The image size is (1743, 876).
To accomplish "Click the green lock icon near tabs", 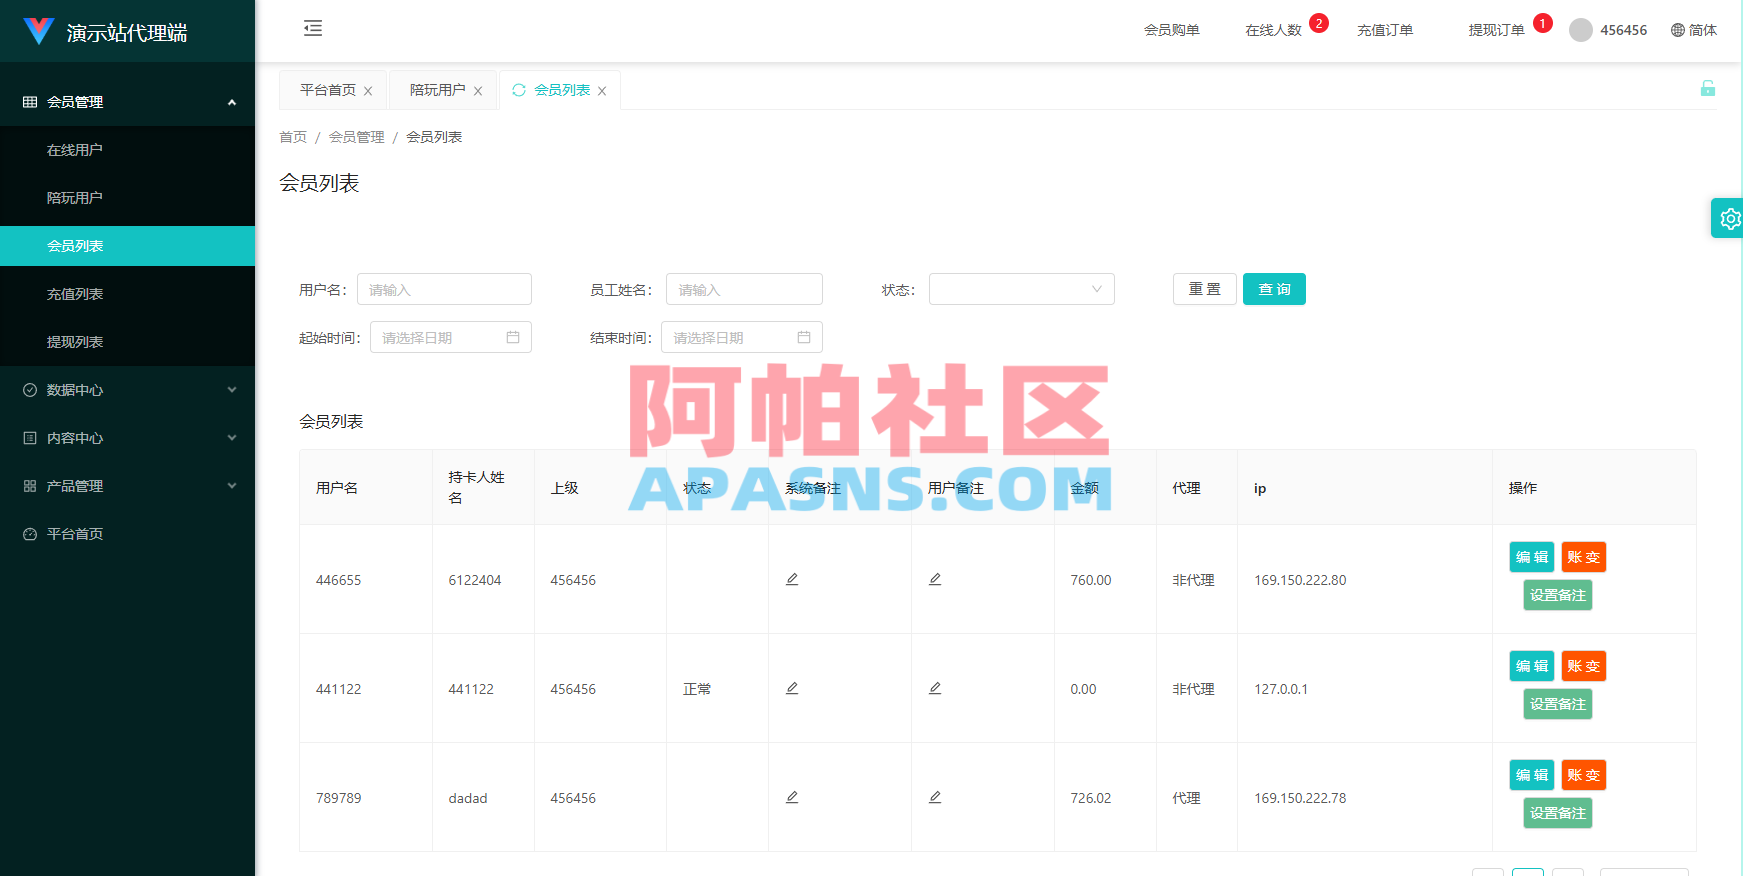I will click(1708, 88).
